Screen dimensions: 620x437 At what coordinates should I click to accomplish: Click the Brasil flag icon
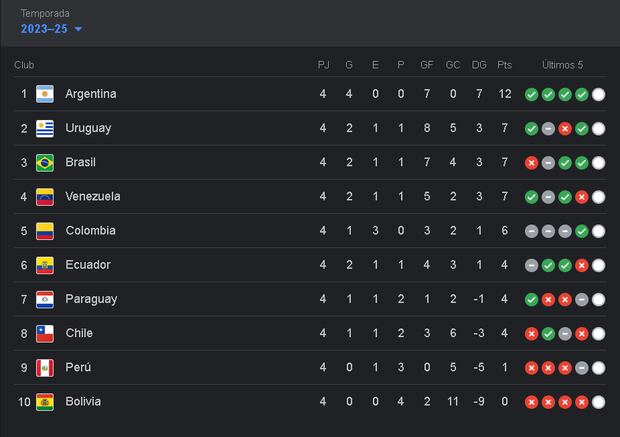44,162
